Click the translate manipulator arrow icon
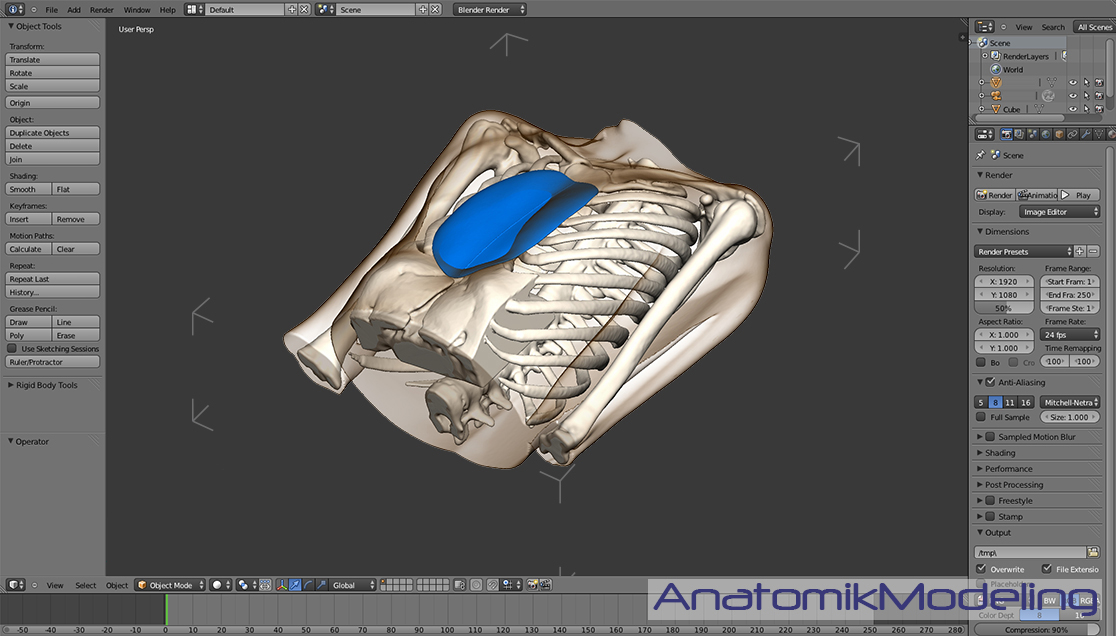 pyautogui.click(x=294, y=585)
